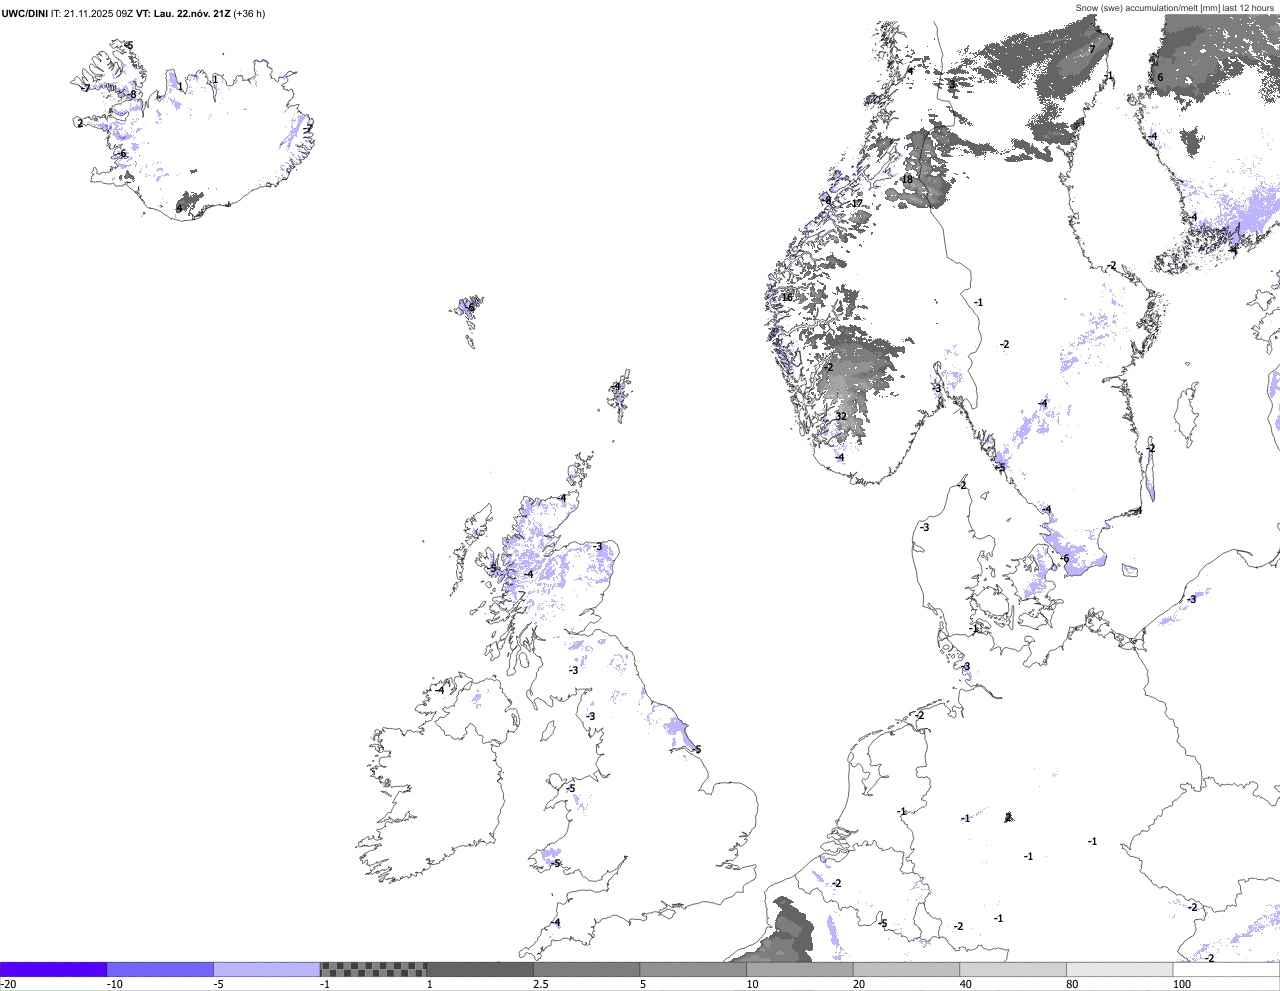Select the darkest gray 1 to 2.5 legend swatch
Viewport: 1280px width, 991px height.
480,969
